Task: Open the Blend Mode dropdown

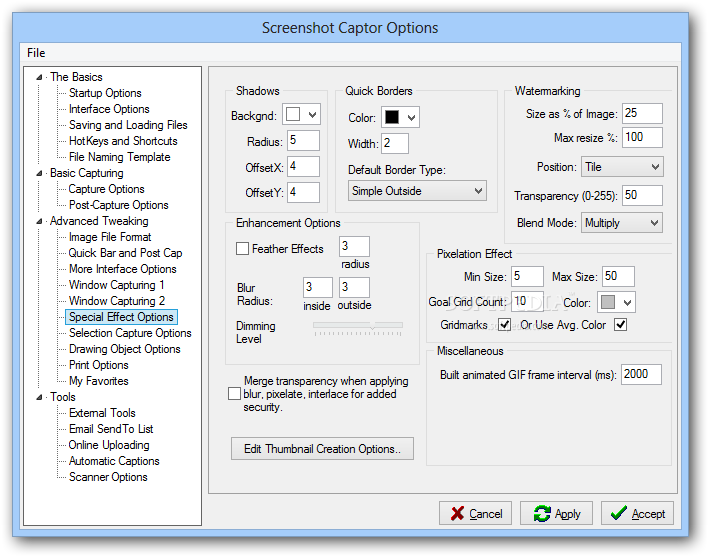Action: click(622, 222)
